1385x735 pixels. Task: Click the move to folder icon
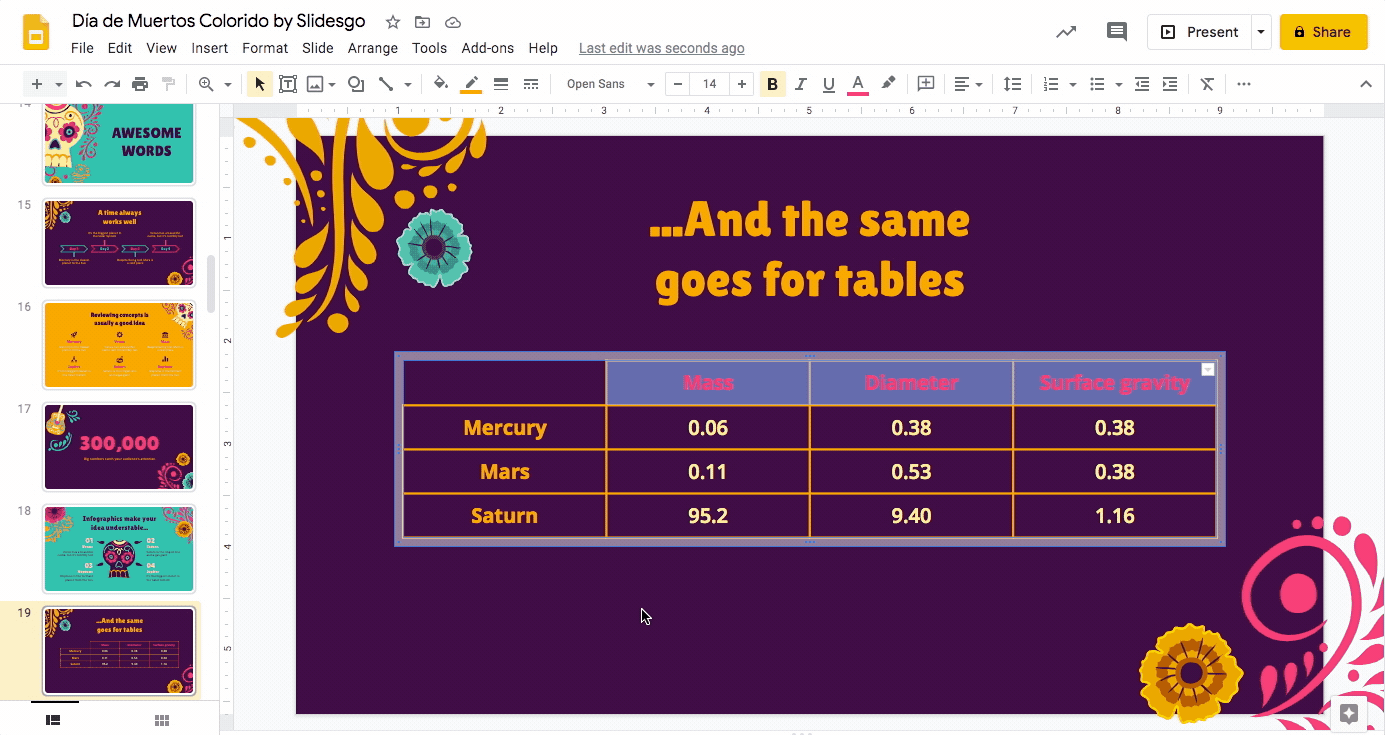[x=423, y=22]
